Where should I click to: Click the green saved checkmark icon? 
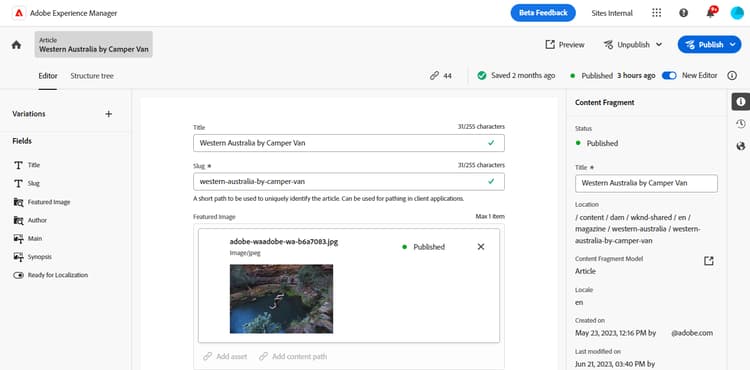click(x=482, y=76)
